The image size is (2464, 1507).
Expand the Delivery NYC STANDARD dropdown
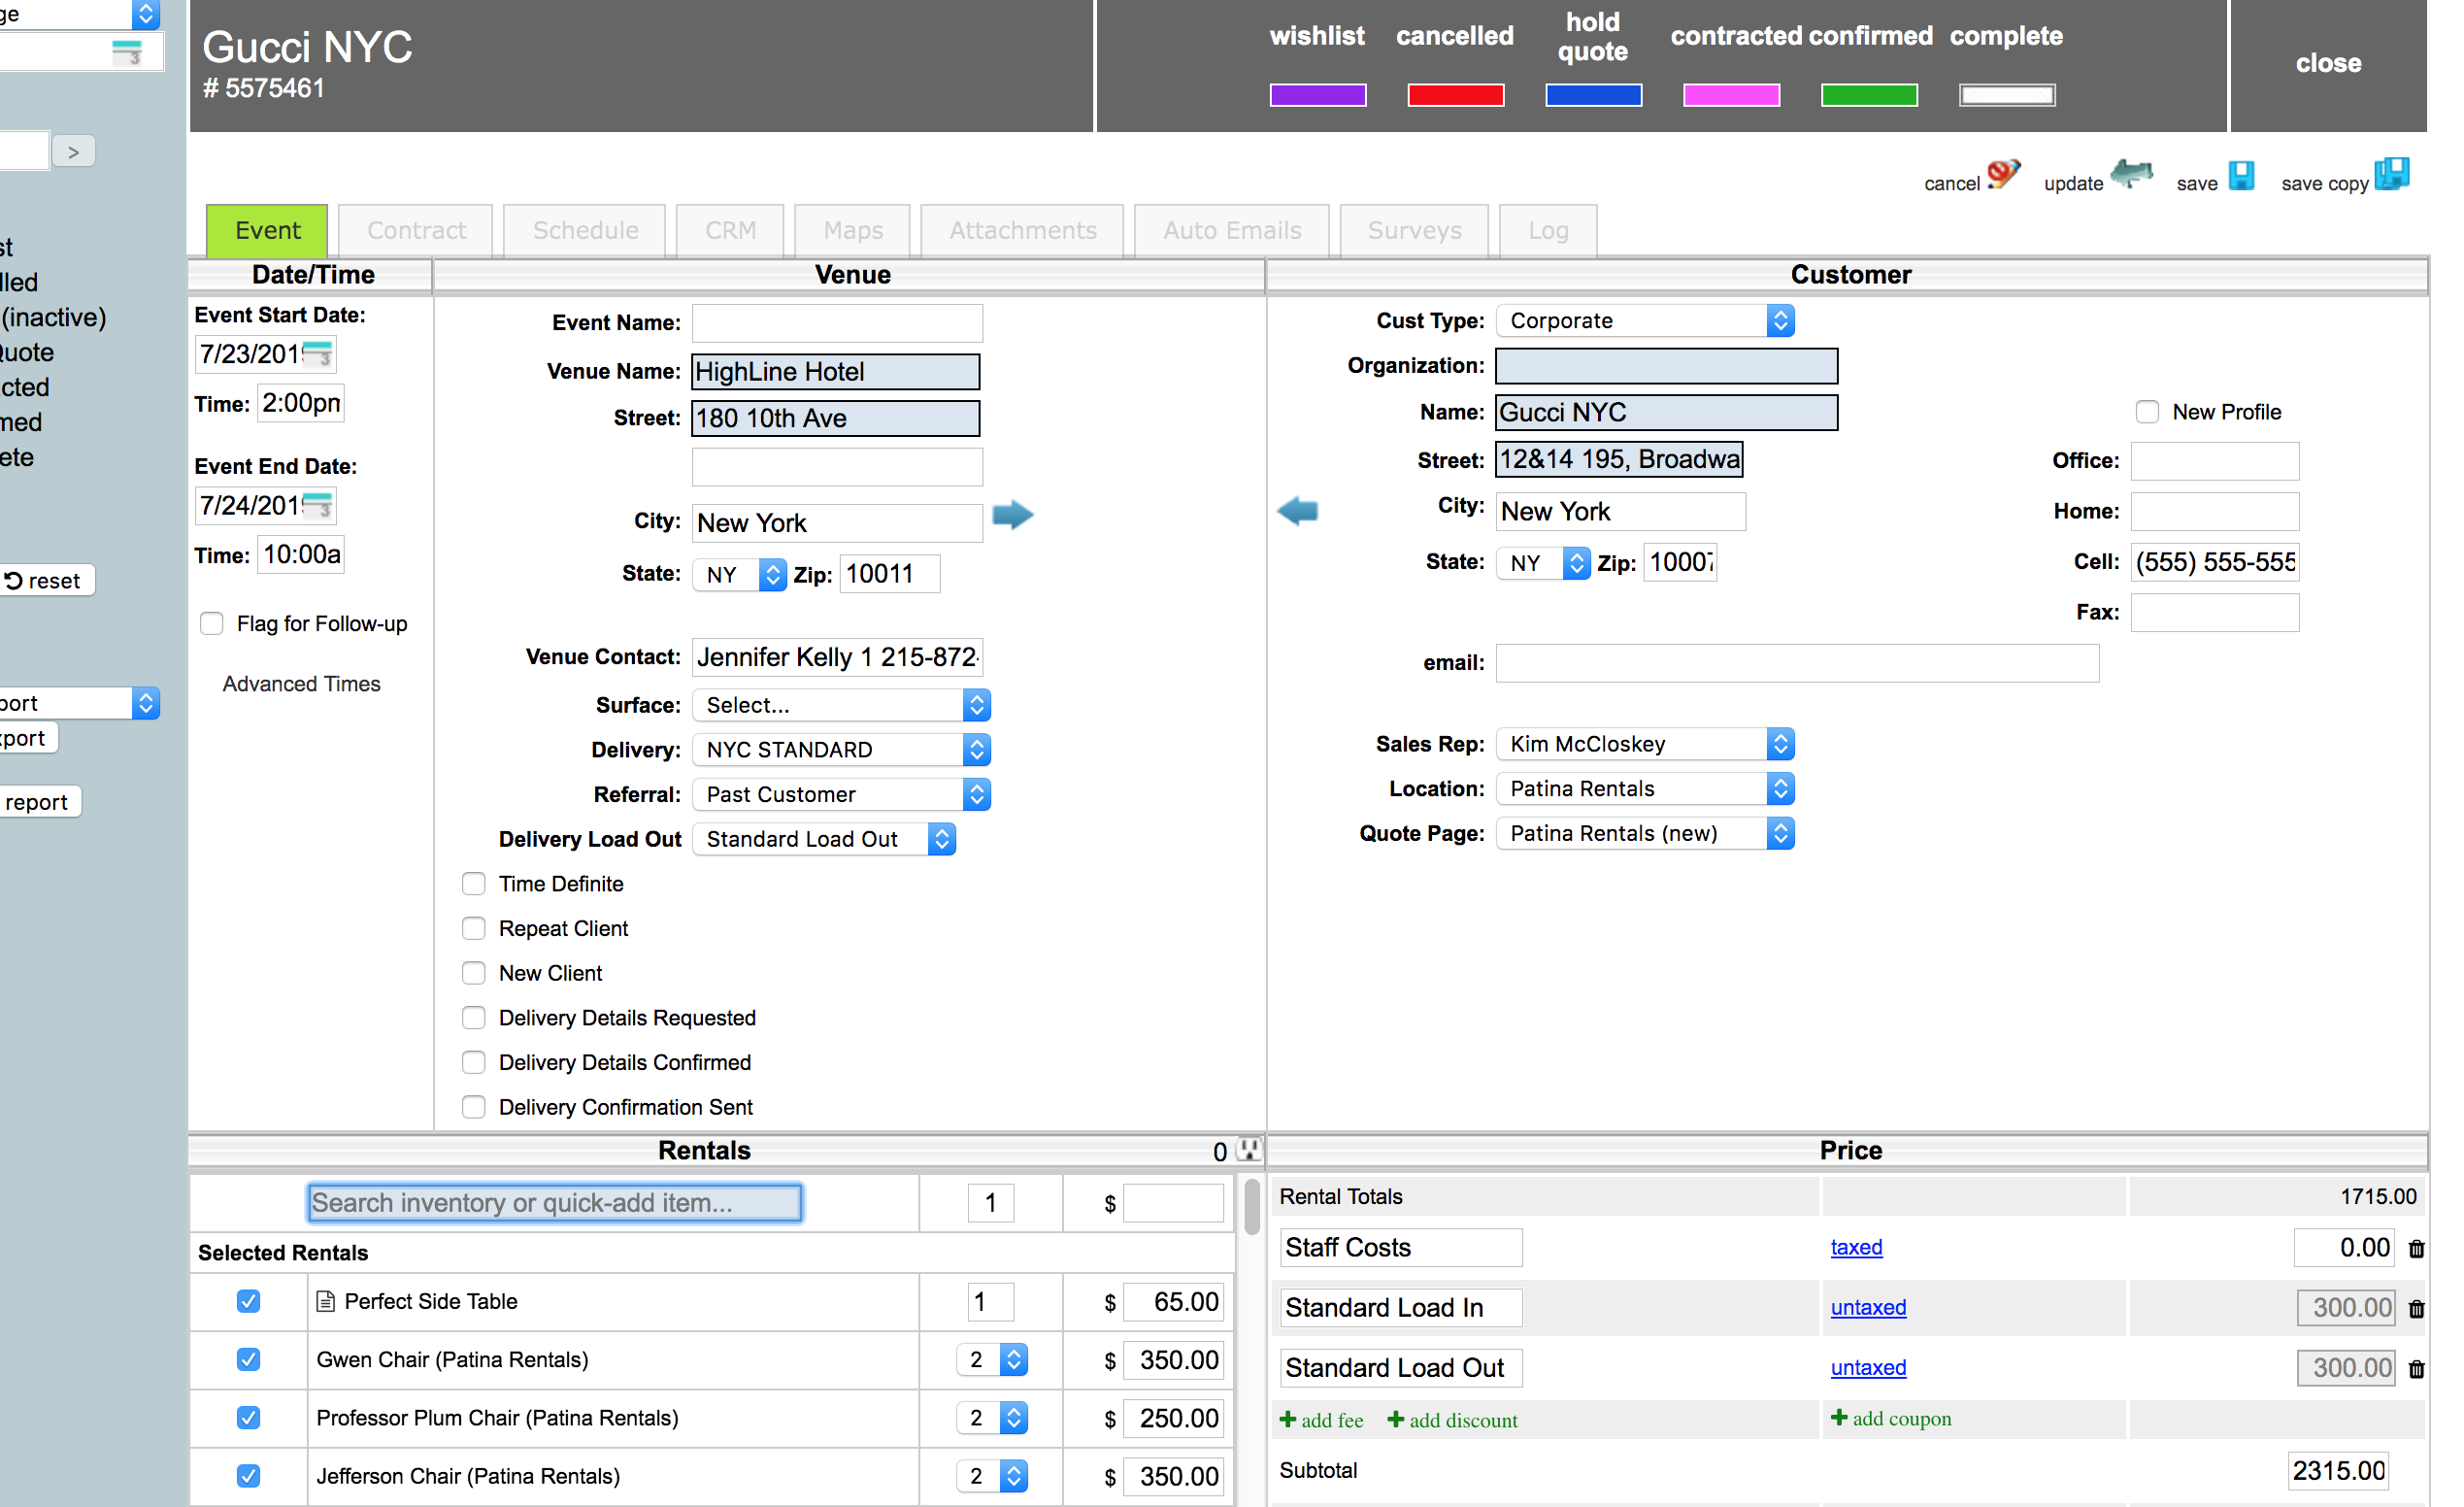840,750
